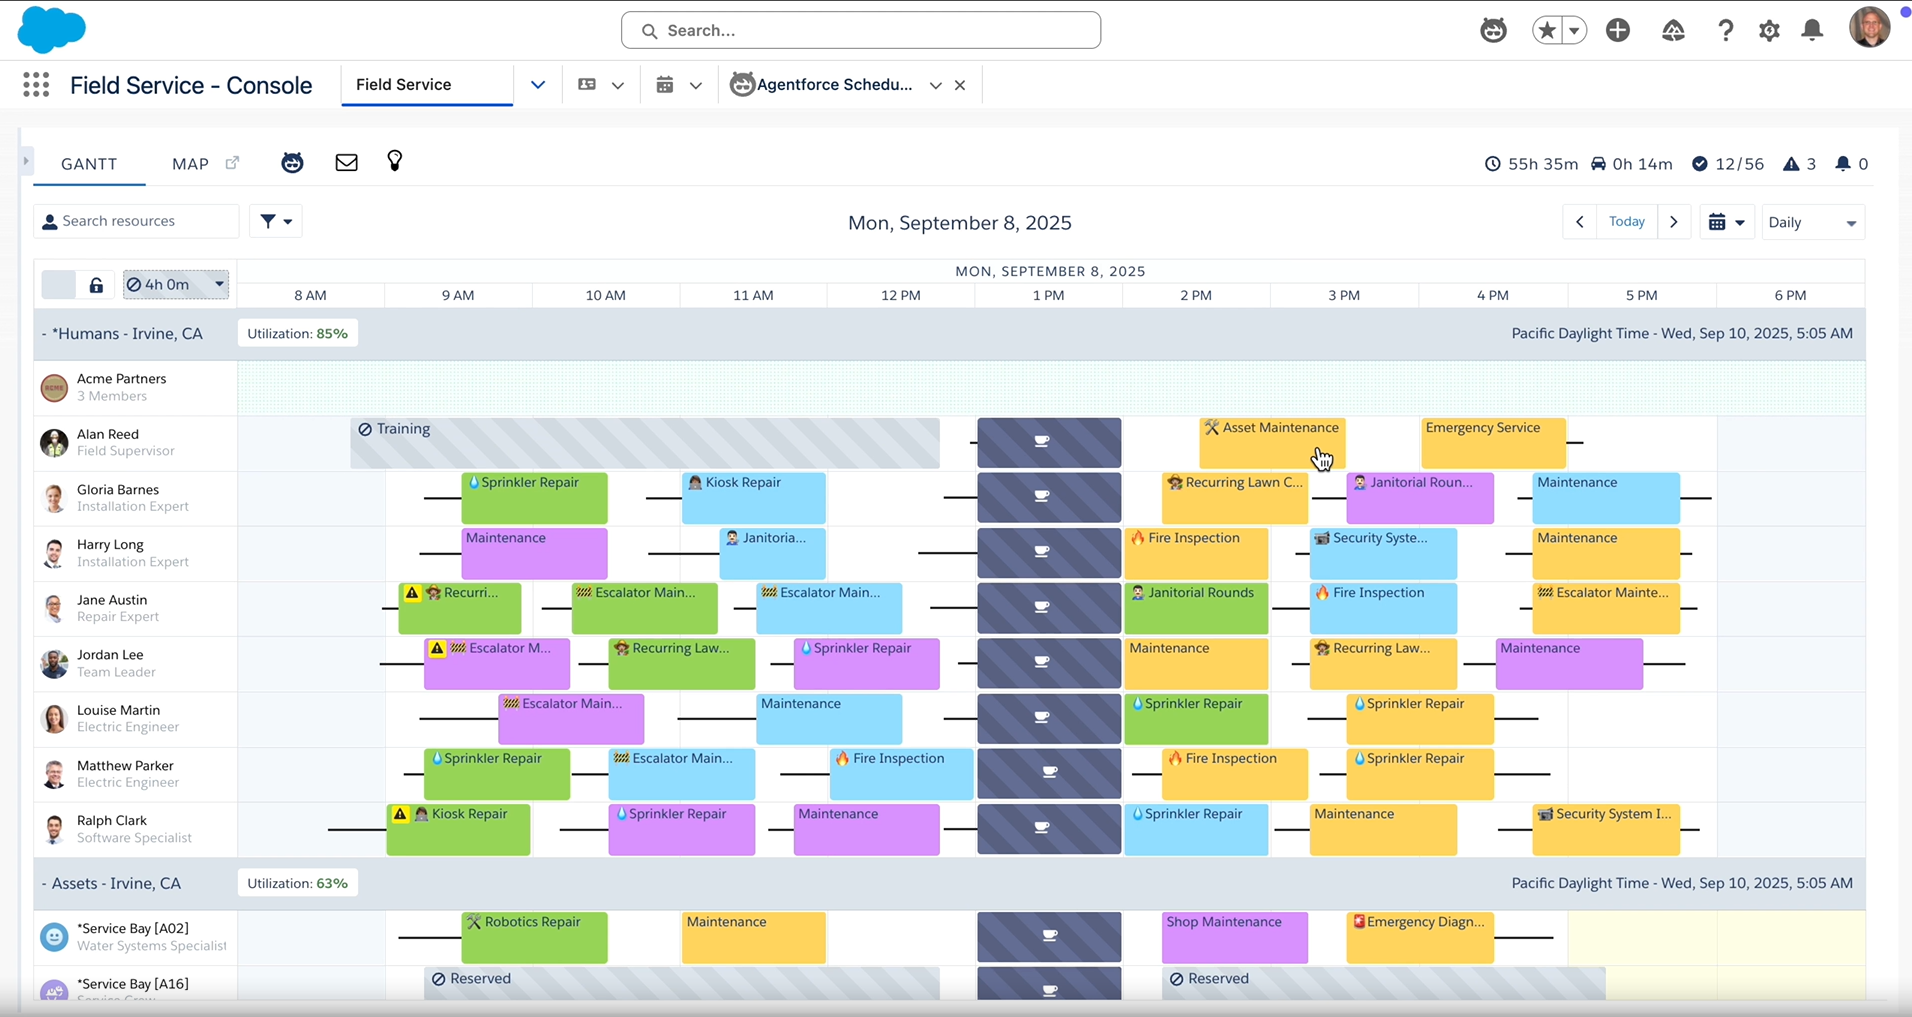Open the envelope messages icon
Viewport: 1912px width, 1017px height.
click(346, 163)
